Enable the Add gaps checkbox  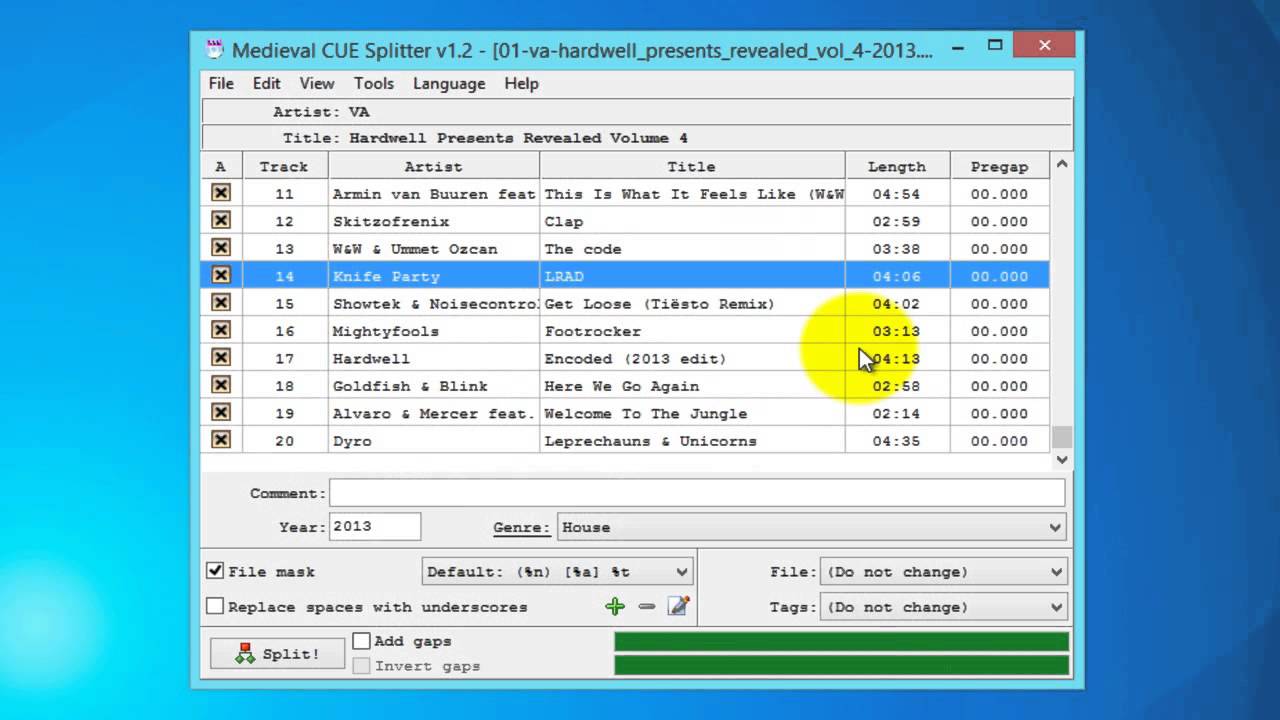[x=362, y=641]
